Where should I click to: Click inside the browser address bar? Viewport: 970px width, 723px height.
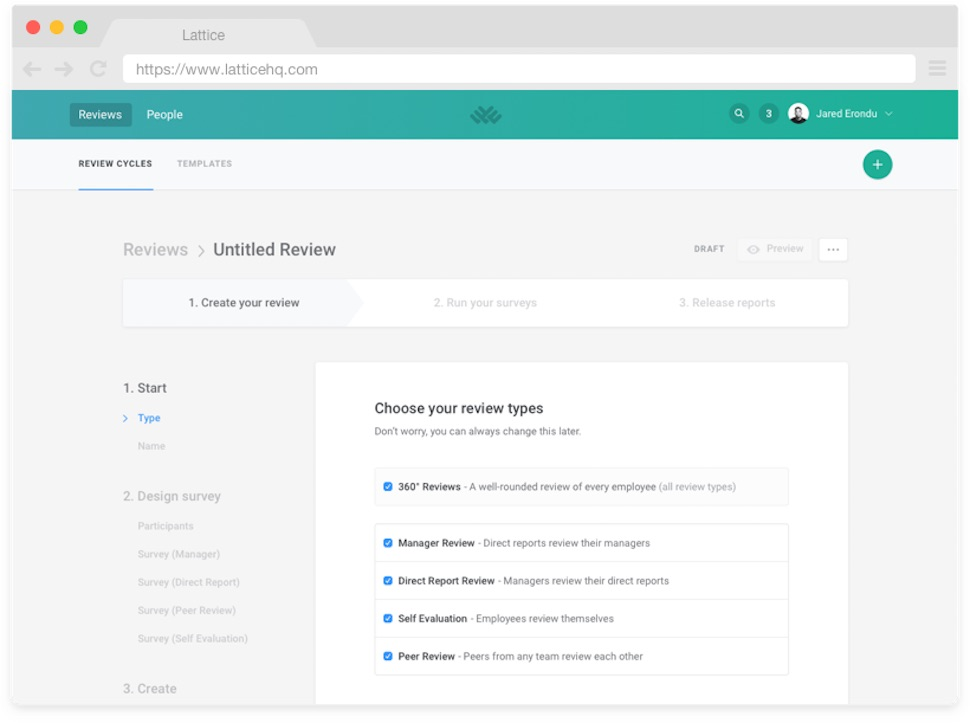[520, 68]
